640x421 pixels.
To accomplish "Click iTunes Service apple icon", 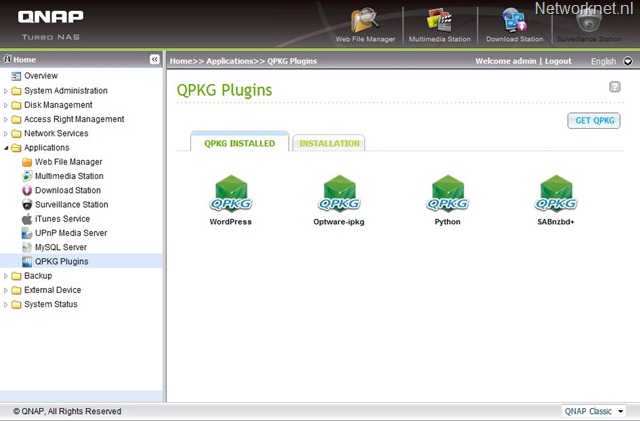I will 27,219.
